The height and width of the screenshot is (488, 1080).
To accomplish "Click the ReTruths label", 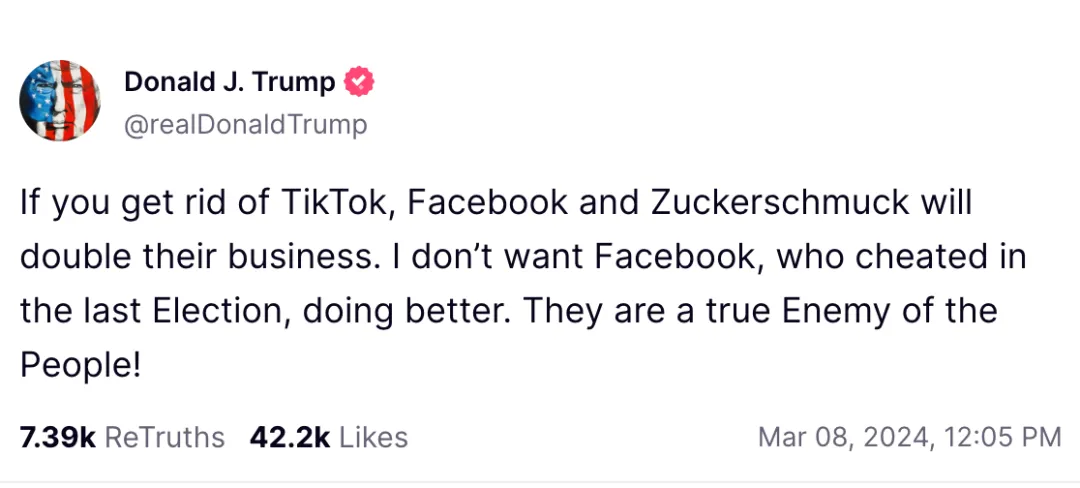I will pos(165,437).
